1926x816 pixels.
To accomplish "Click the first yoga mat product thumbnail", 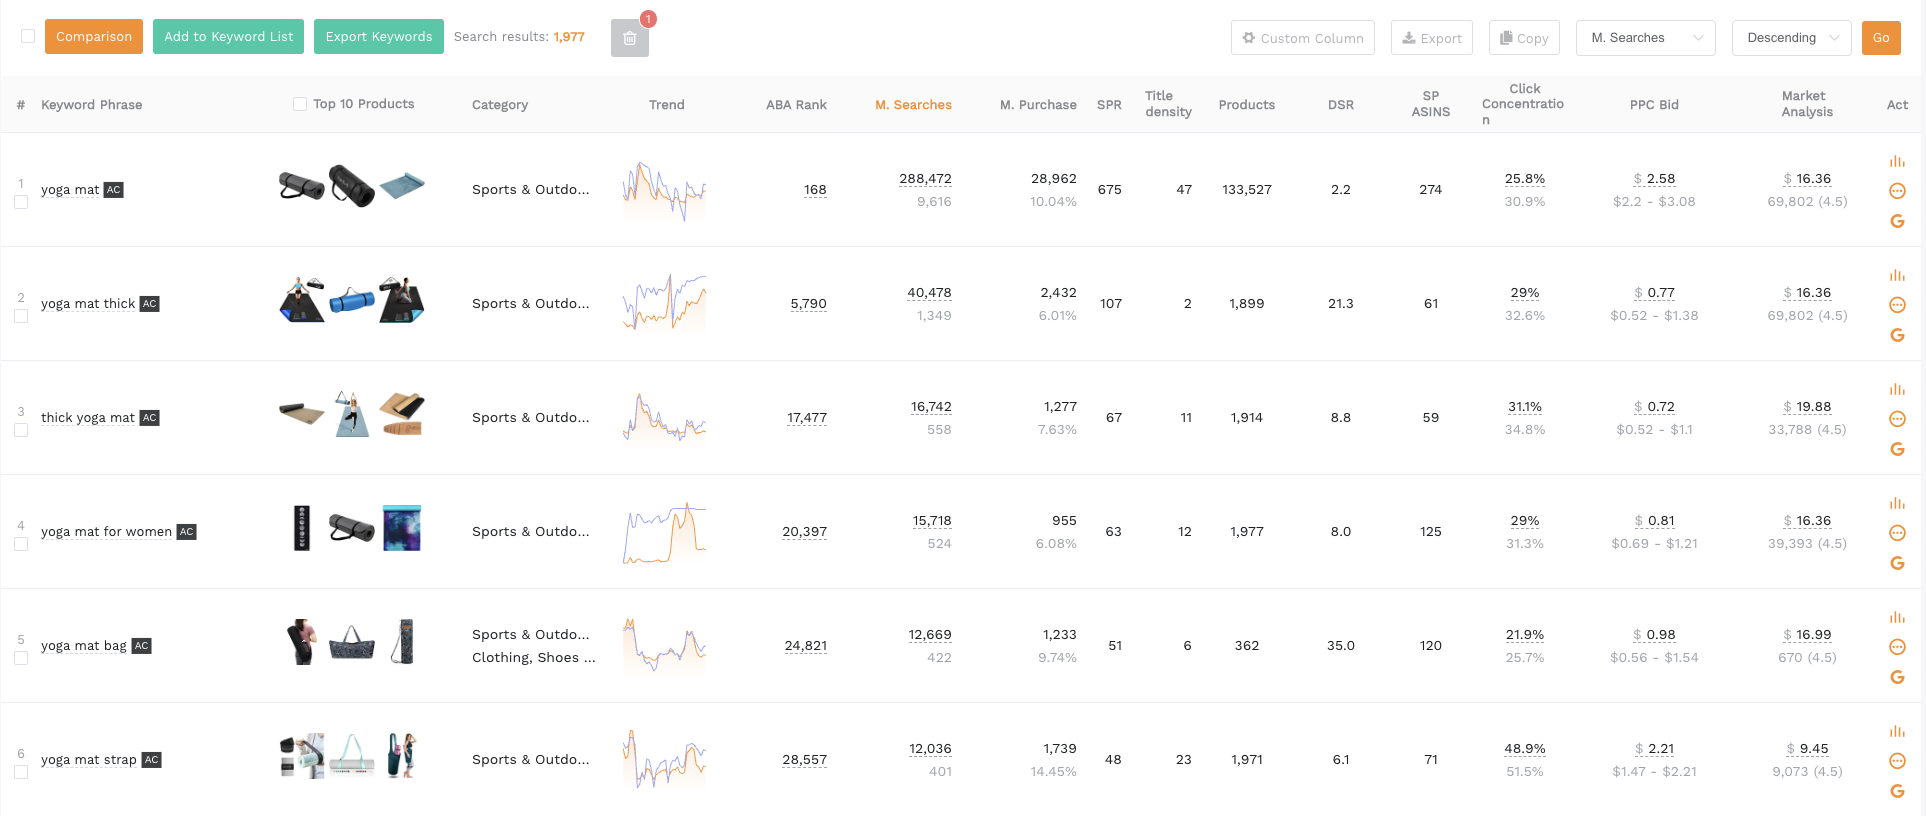I will (301, 186).
